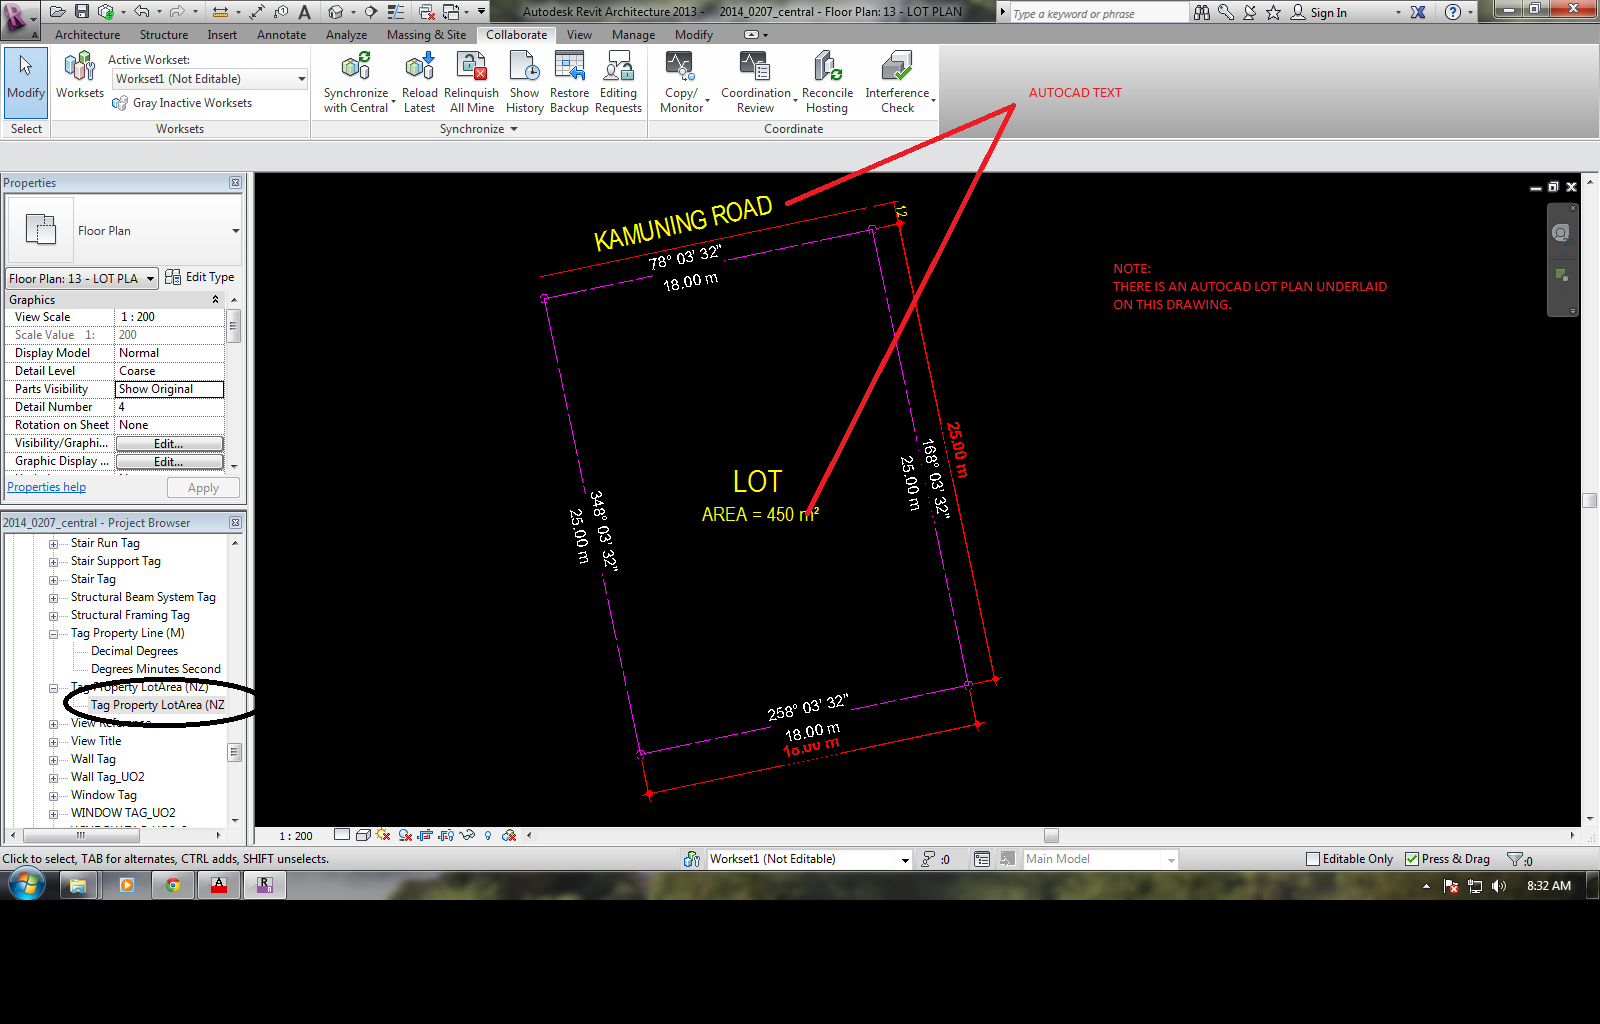Image resolution: width=1600 pixels, height=1024 pixels.
Task: Collapse the Tag Property Line (M) node
Action: click(54, 634)
